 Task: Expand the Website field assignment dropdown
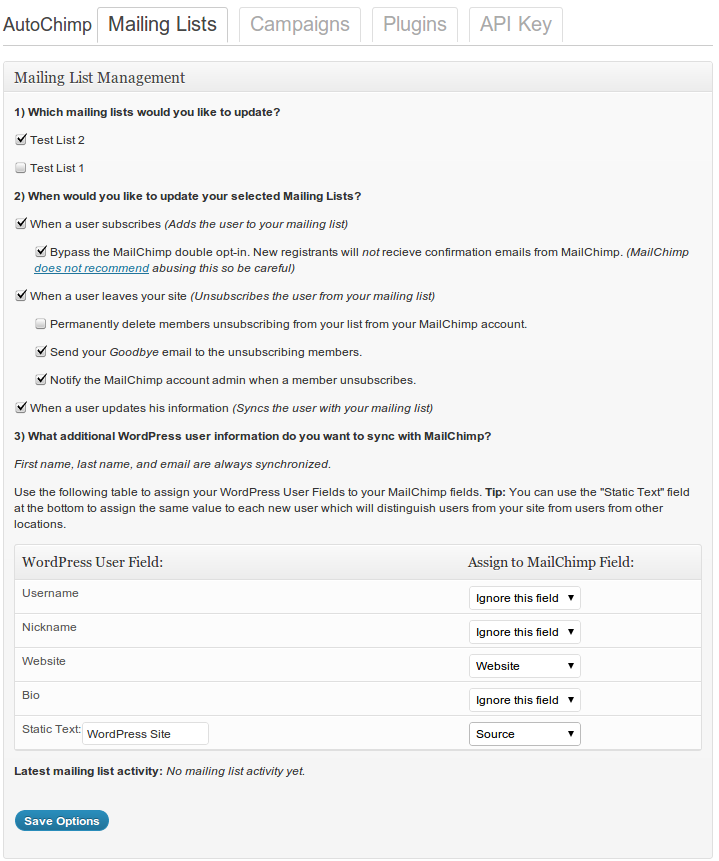click(x=525, y=666)
